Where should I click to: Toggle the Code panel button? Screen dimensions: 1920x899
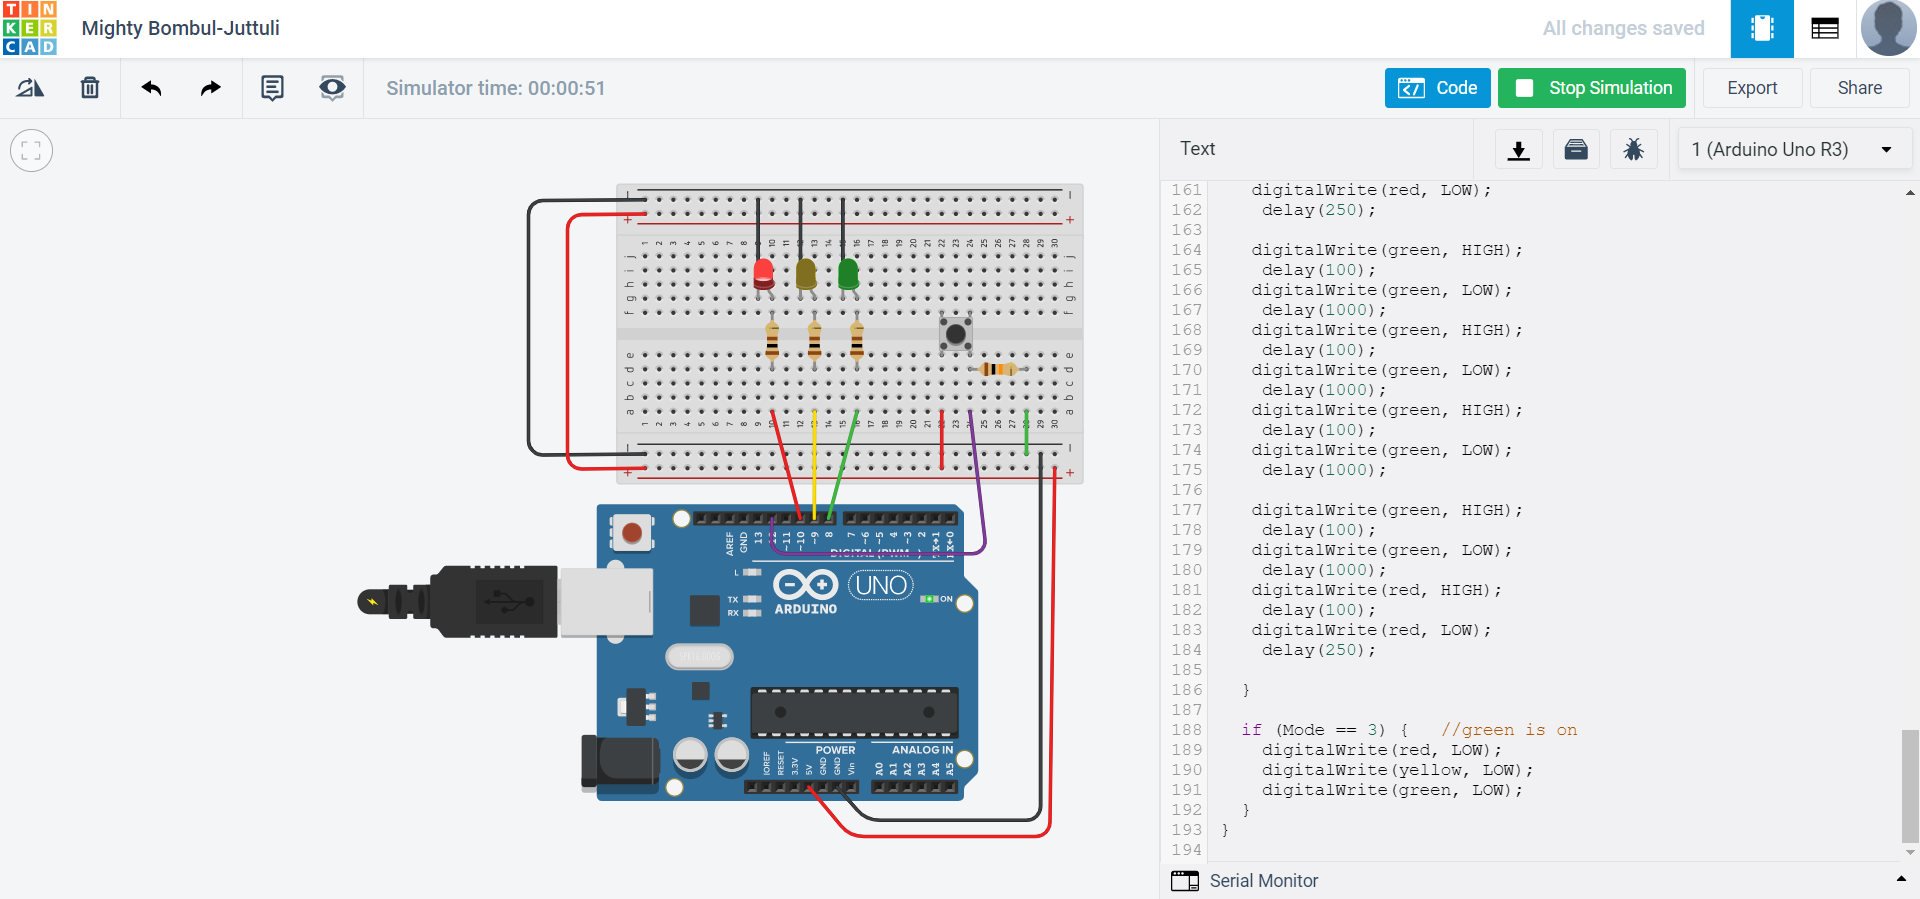[x=1438, y=88]
